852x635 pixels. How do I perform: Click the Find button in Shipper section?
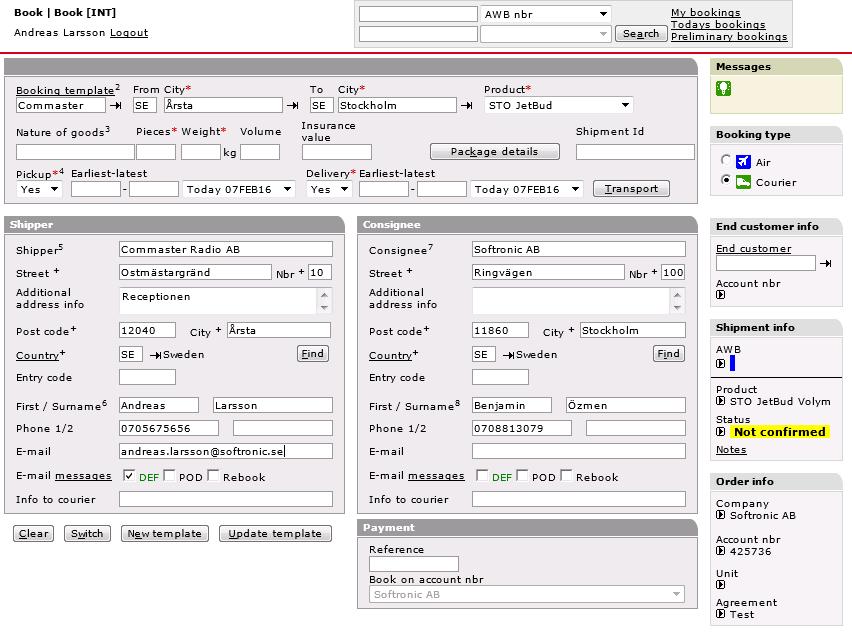click(x=312, y=354)
